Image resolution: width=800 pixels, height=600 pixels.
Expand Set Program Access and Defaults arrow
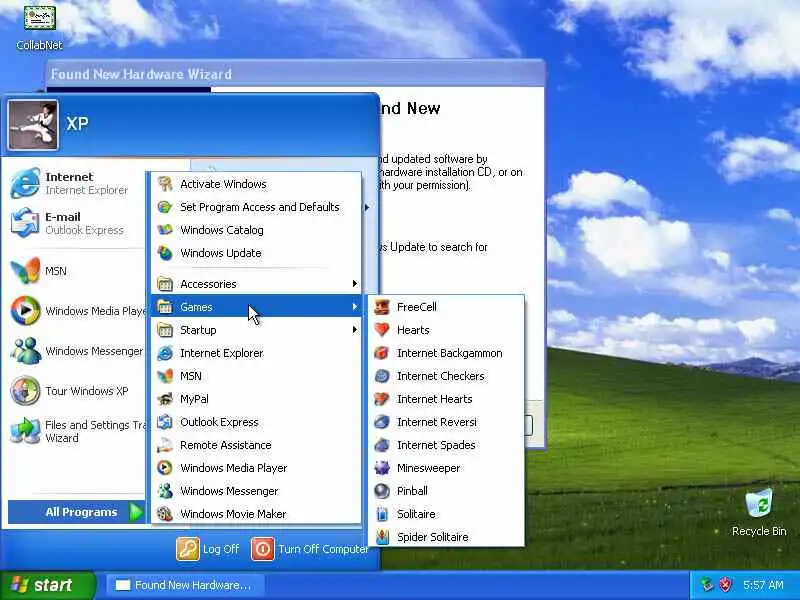[x=366, y=207]
